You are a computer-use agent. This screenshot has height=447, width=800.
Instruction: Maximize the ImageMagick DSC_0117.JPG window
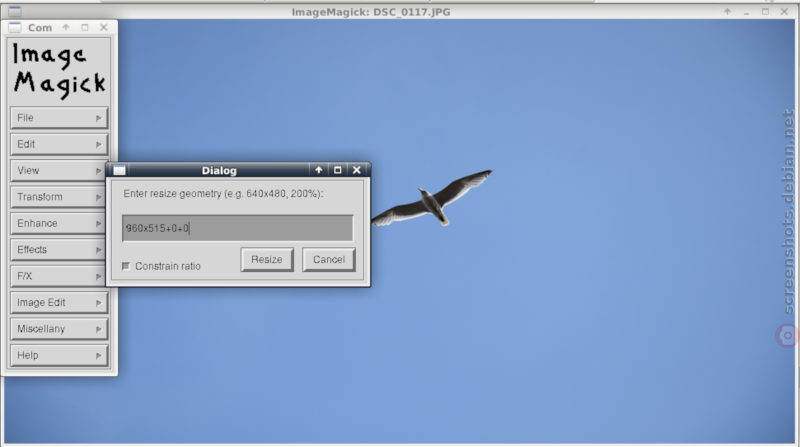(765, 11)
